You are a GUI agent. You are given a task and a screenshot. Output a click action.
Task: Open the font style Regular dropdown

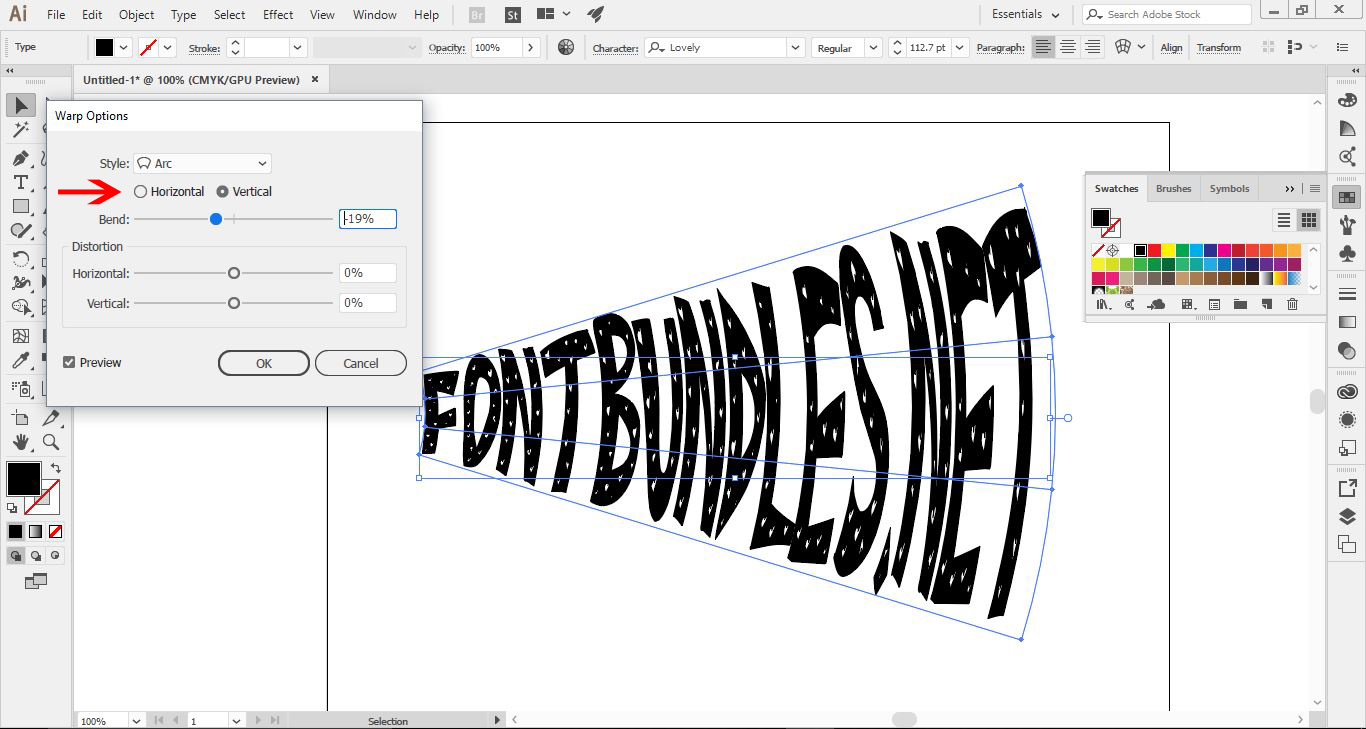[873, 47]
